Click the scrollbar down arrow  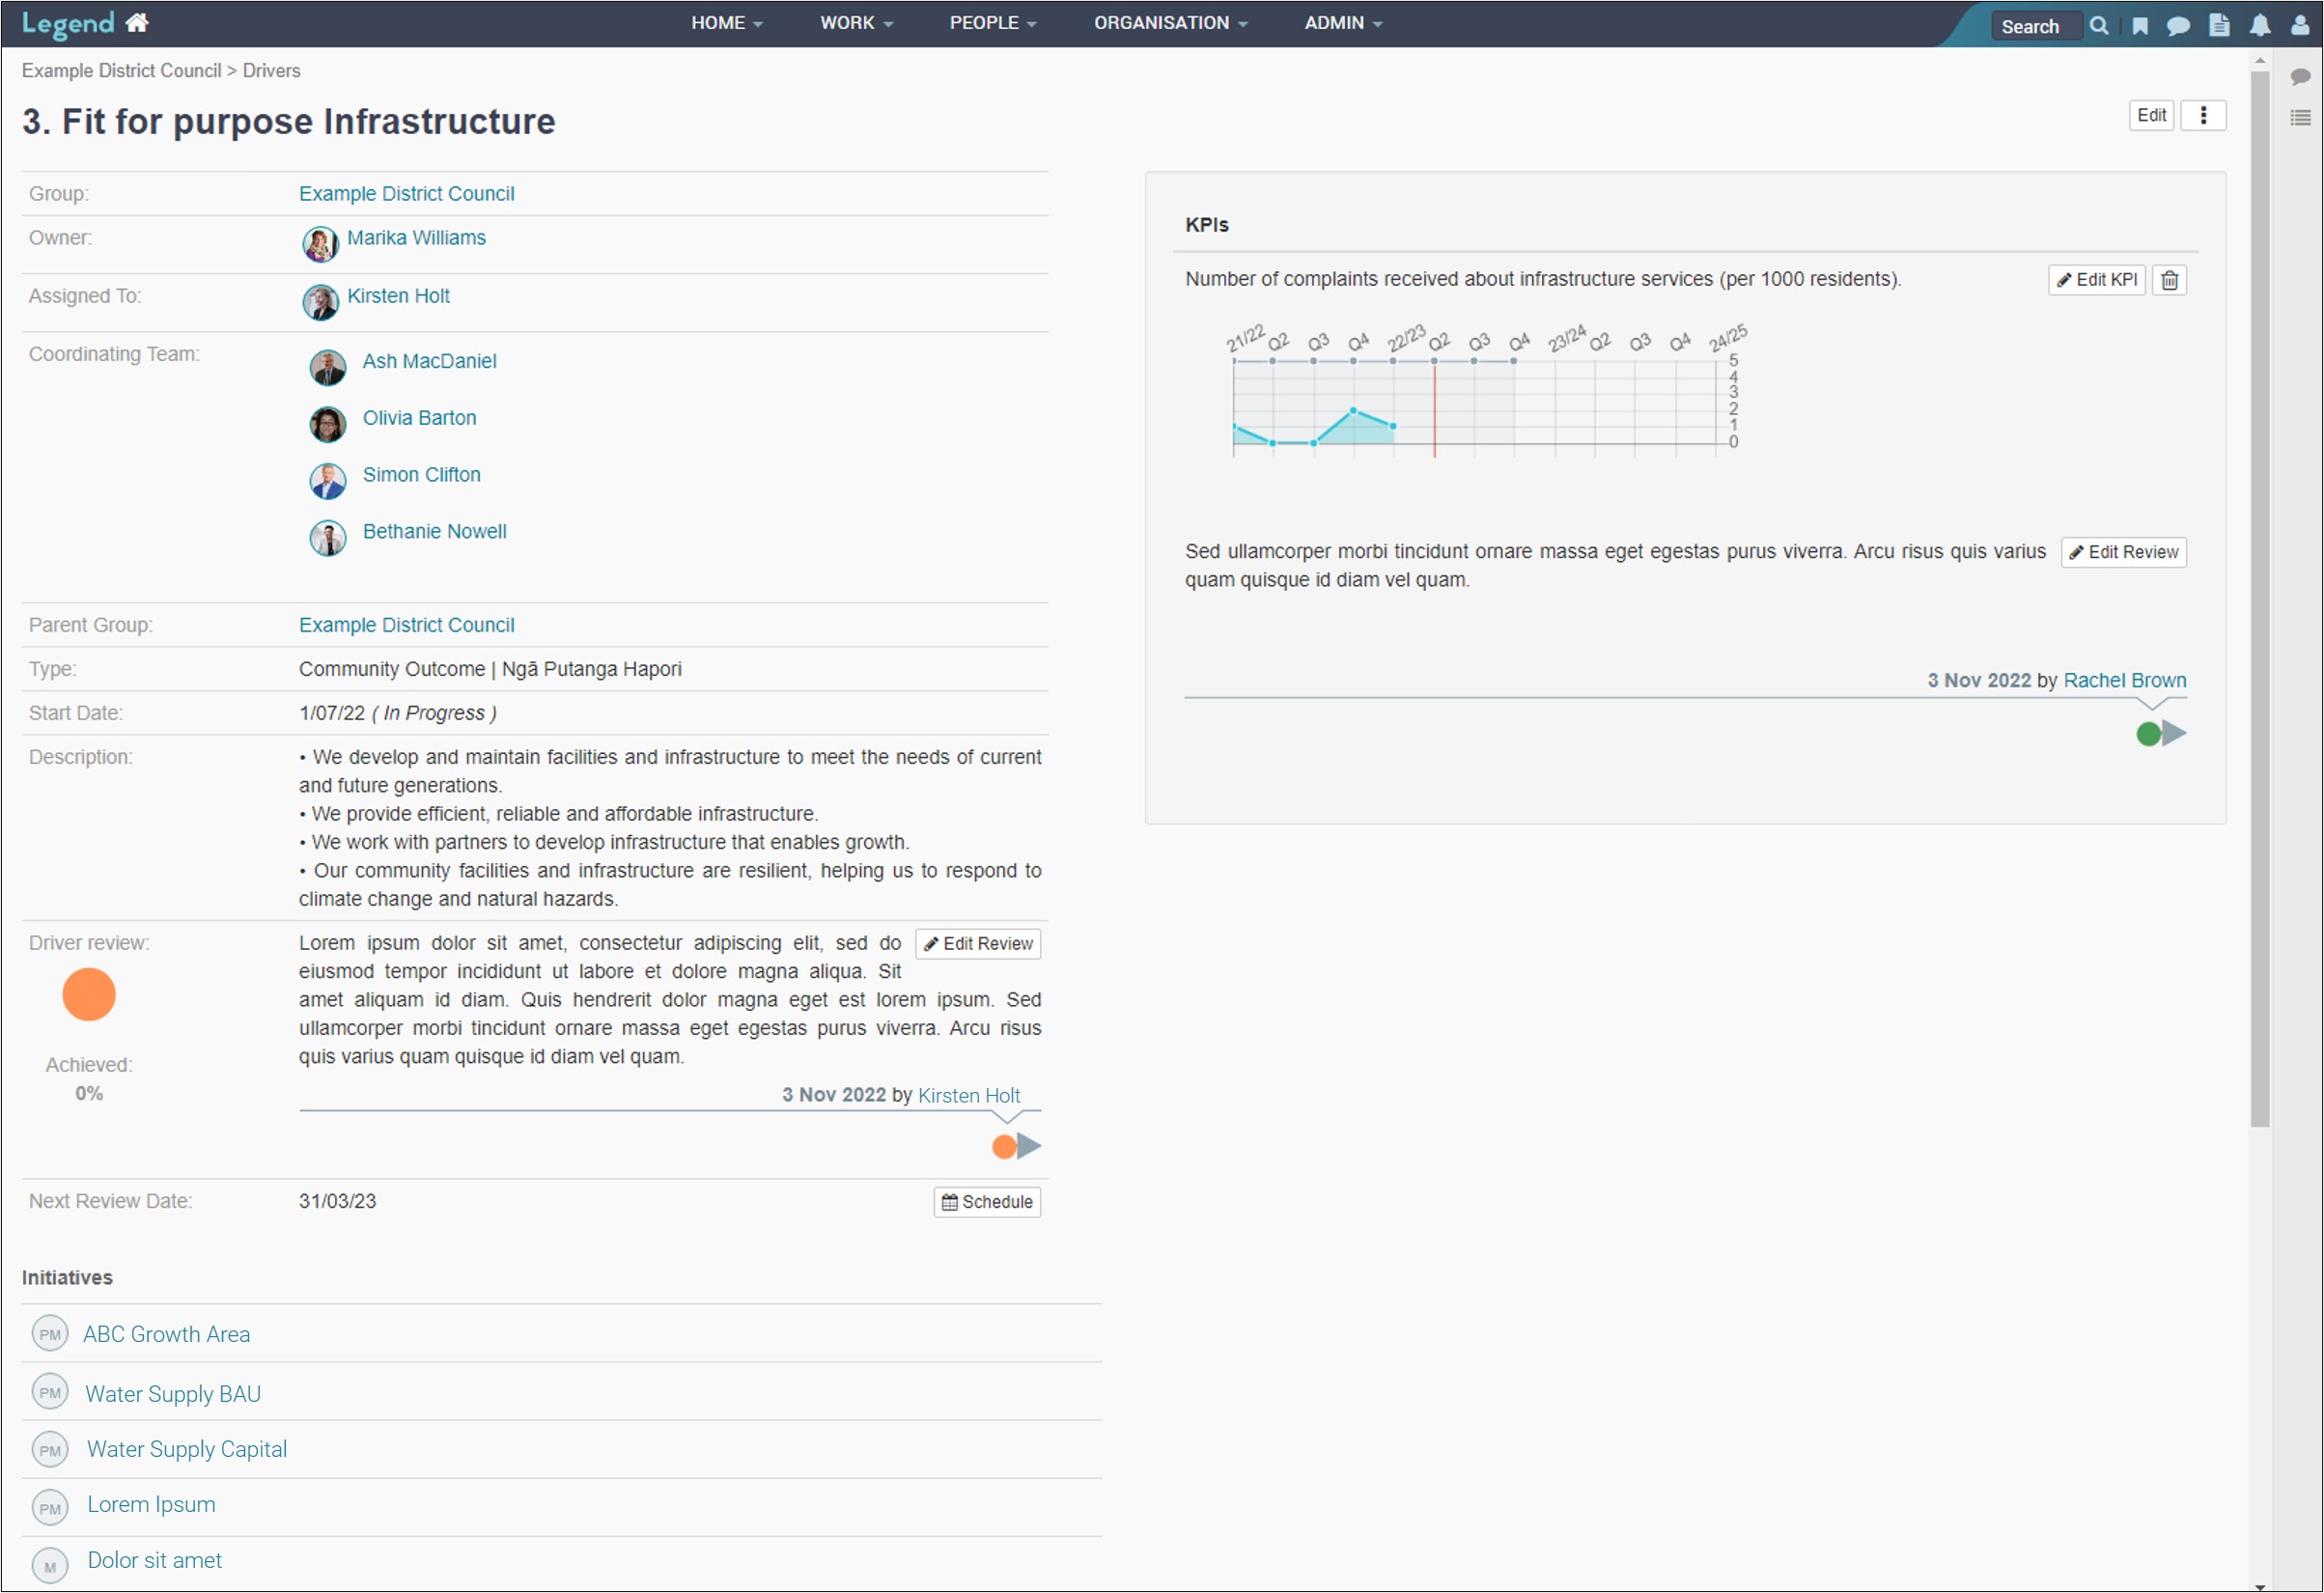(x=2260, y=1585)
